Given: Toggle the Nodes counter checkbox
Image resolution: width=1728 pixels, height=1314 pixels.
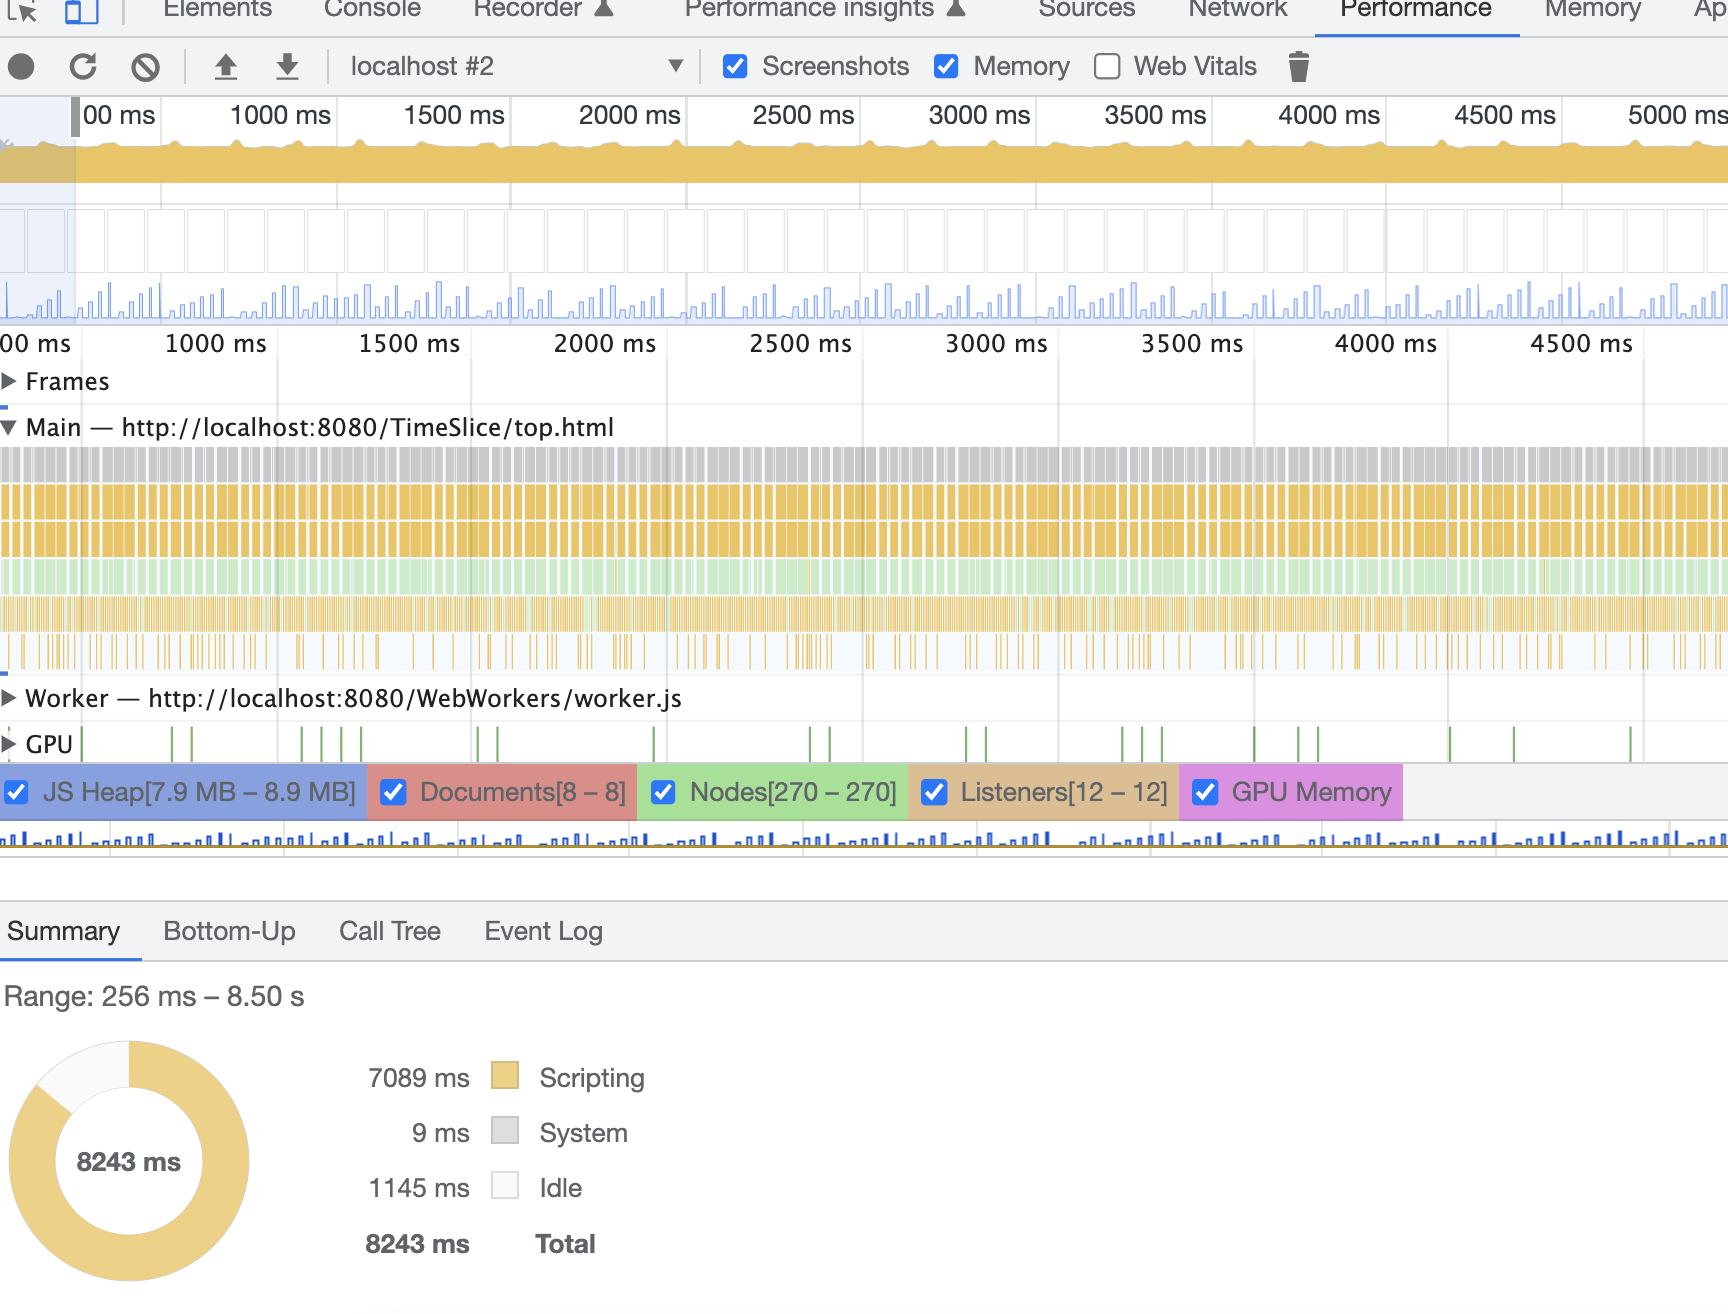Looking at the screenshot, I should click(663, 793).
